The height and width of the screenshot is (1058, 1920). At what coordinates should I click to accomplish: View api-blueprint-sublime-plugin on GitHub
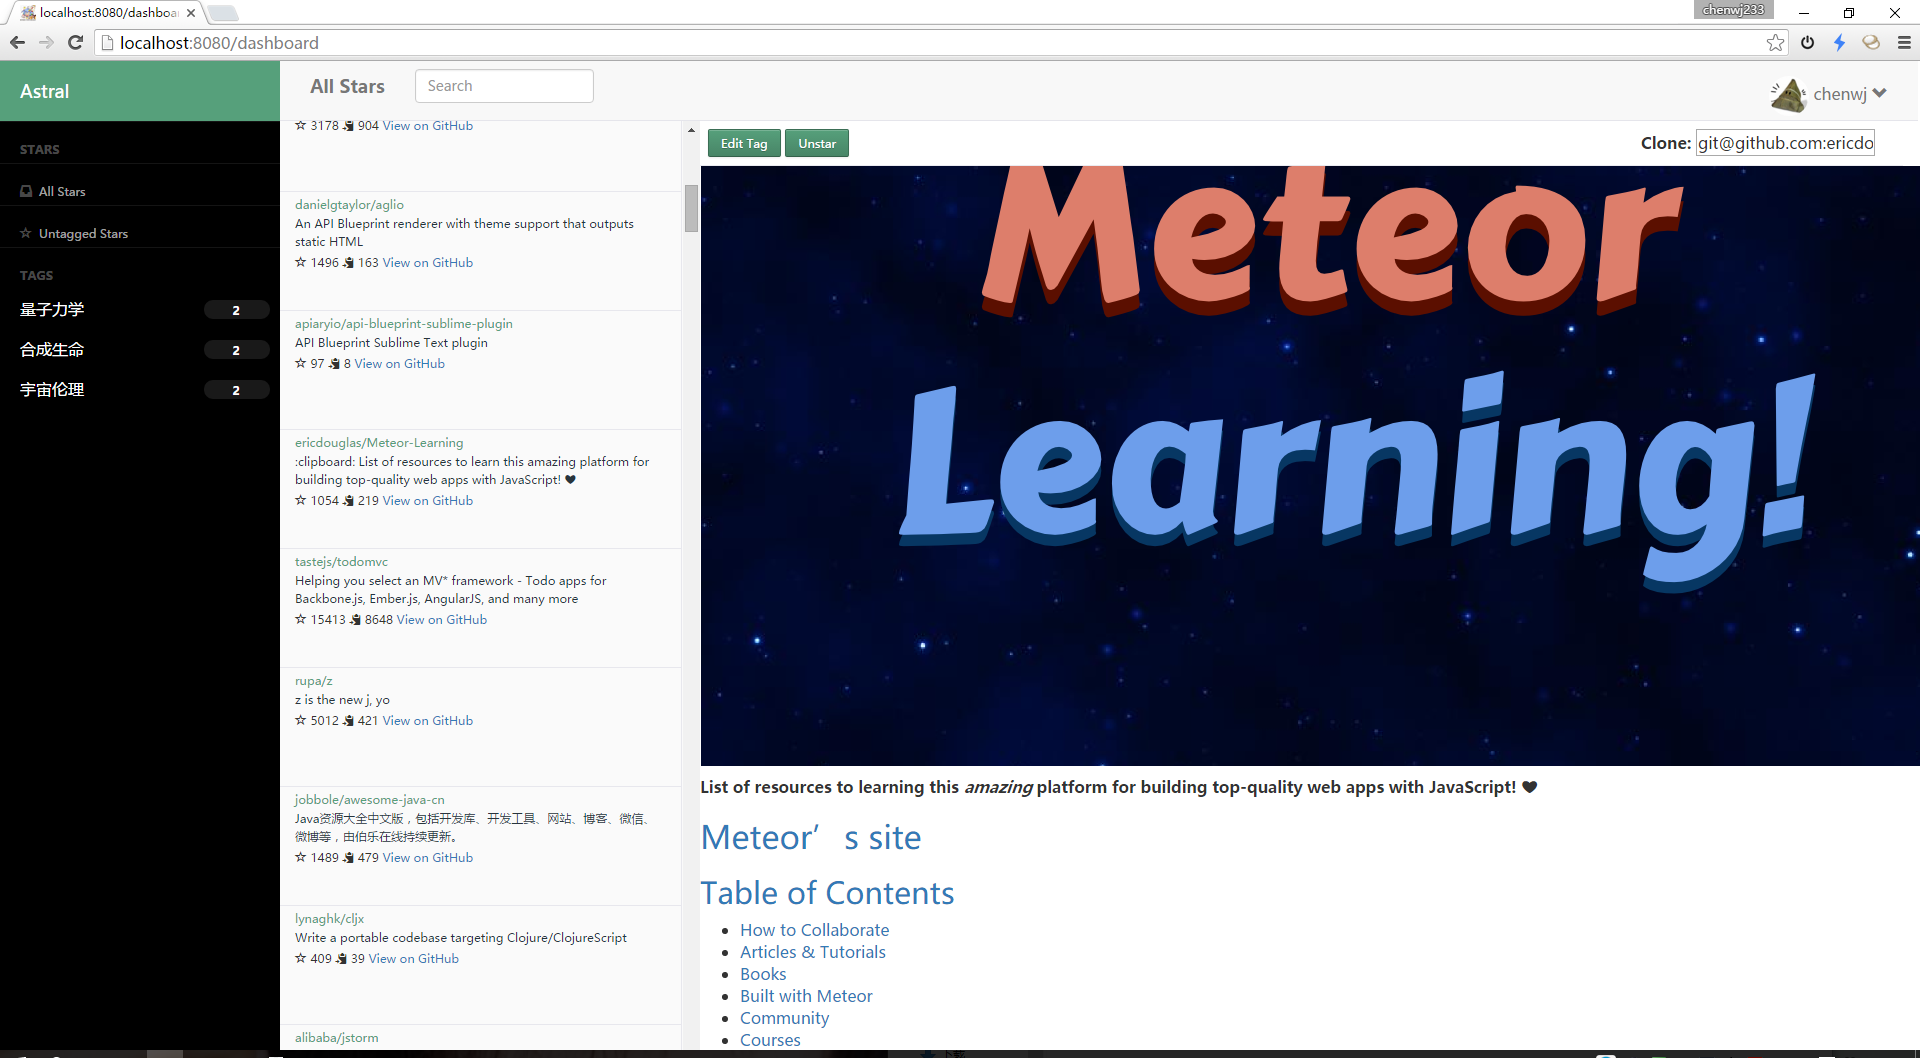point(399,363)
